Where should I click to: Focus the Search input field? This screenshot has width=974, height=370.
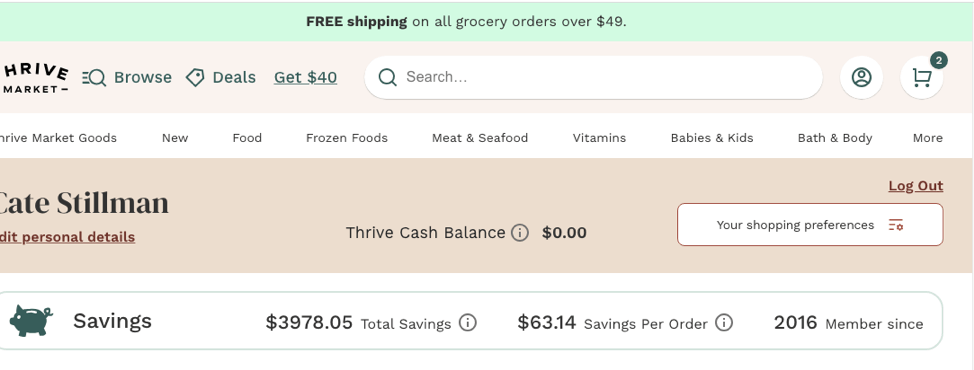tap(593, 78)
